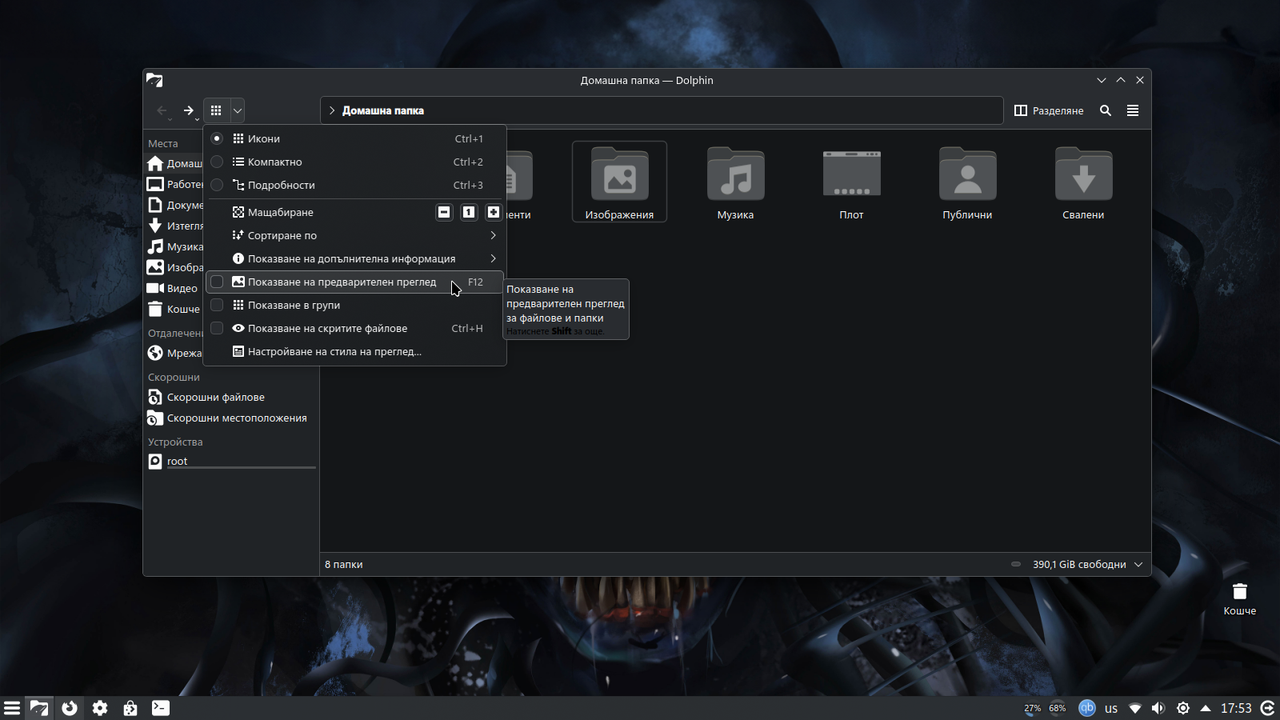This screenshot has height=720, width=1280.
Task: Choose the Компактно view mode
Action: 355,162
